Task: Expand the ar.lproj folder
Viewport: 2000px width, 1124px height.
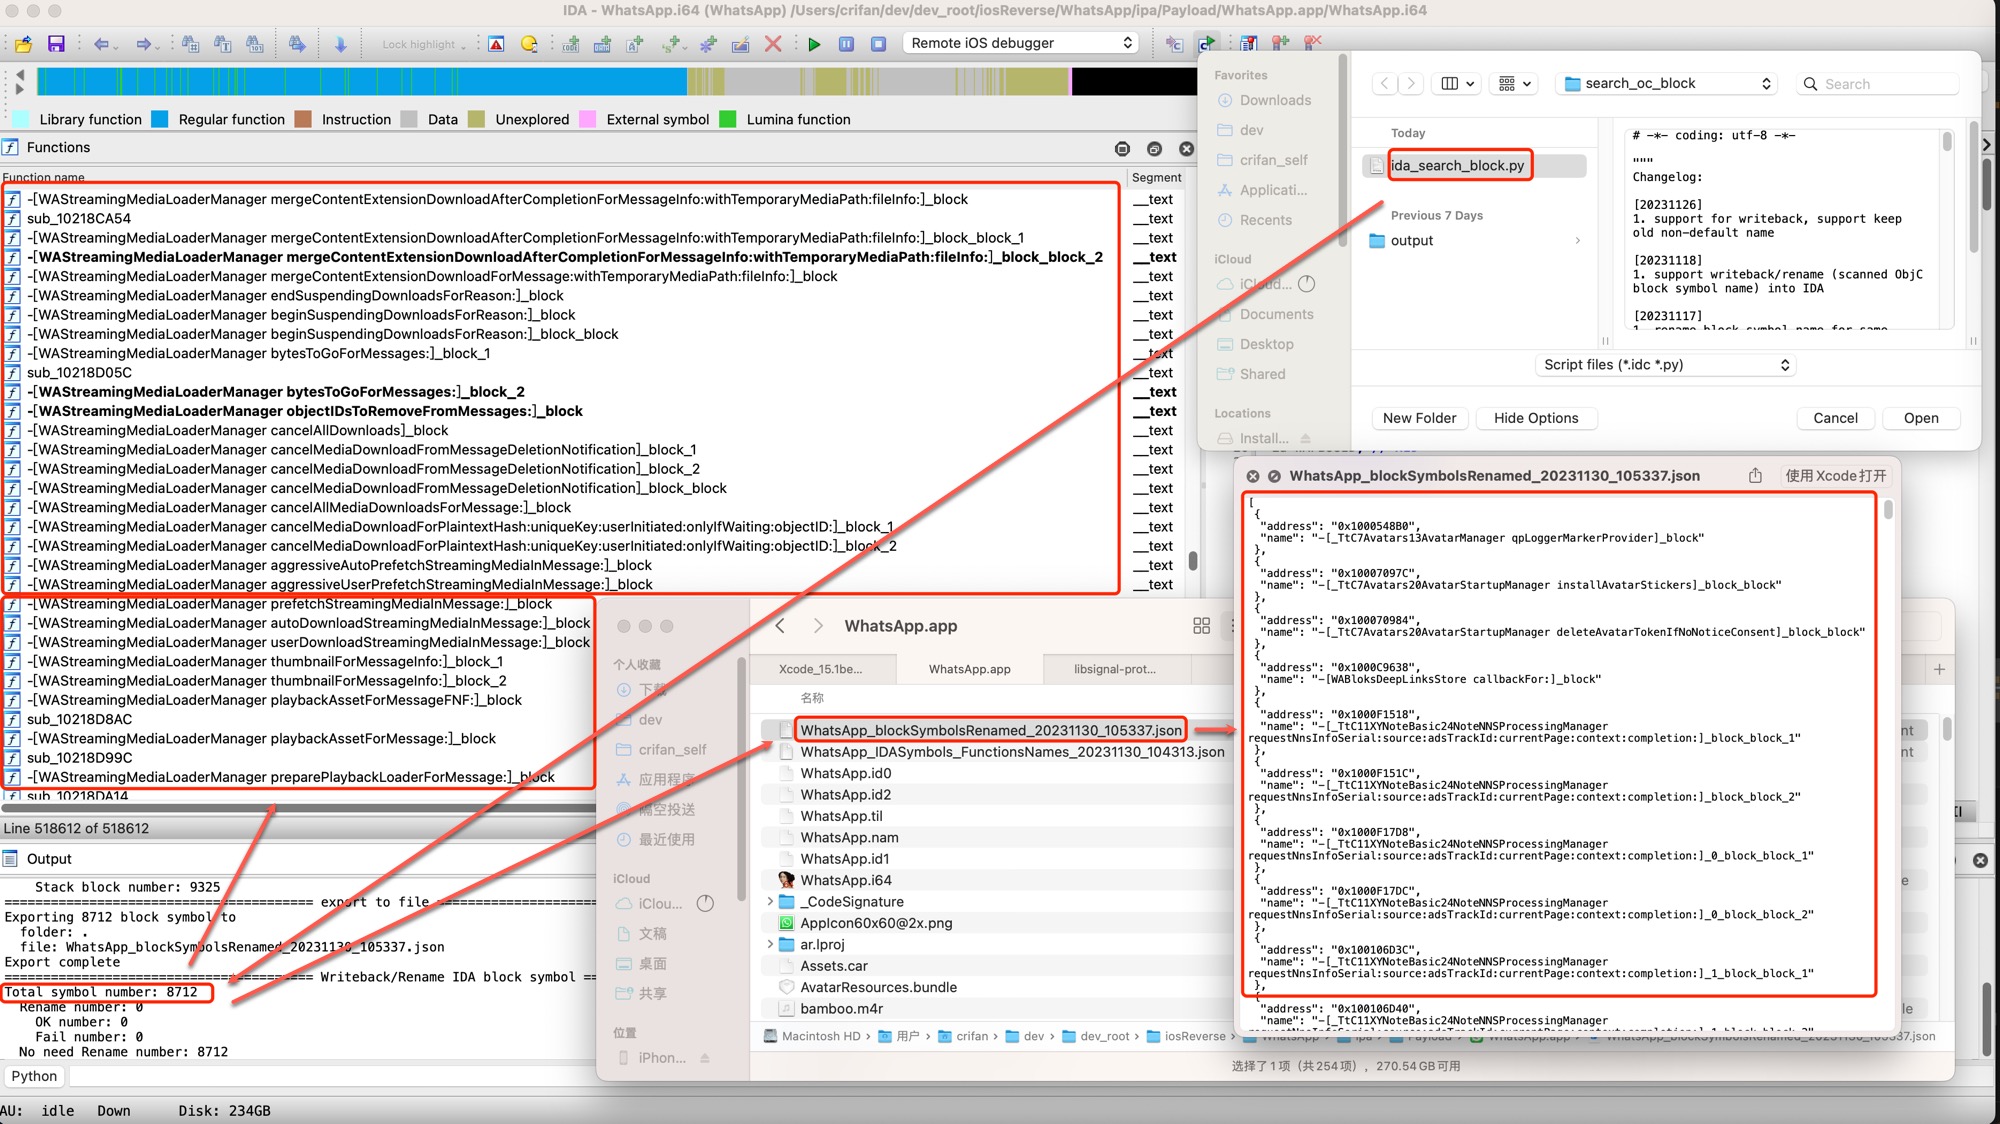Action: click(x=769, y=945)
